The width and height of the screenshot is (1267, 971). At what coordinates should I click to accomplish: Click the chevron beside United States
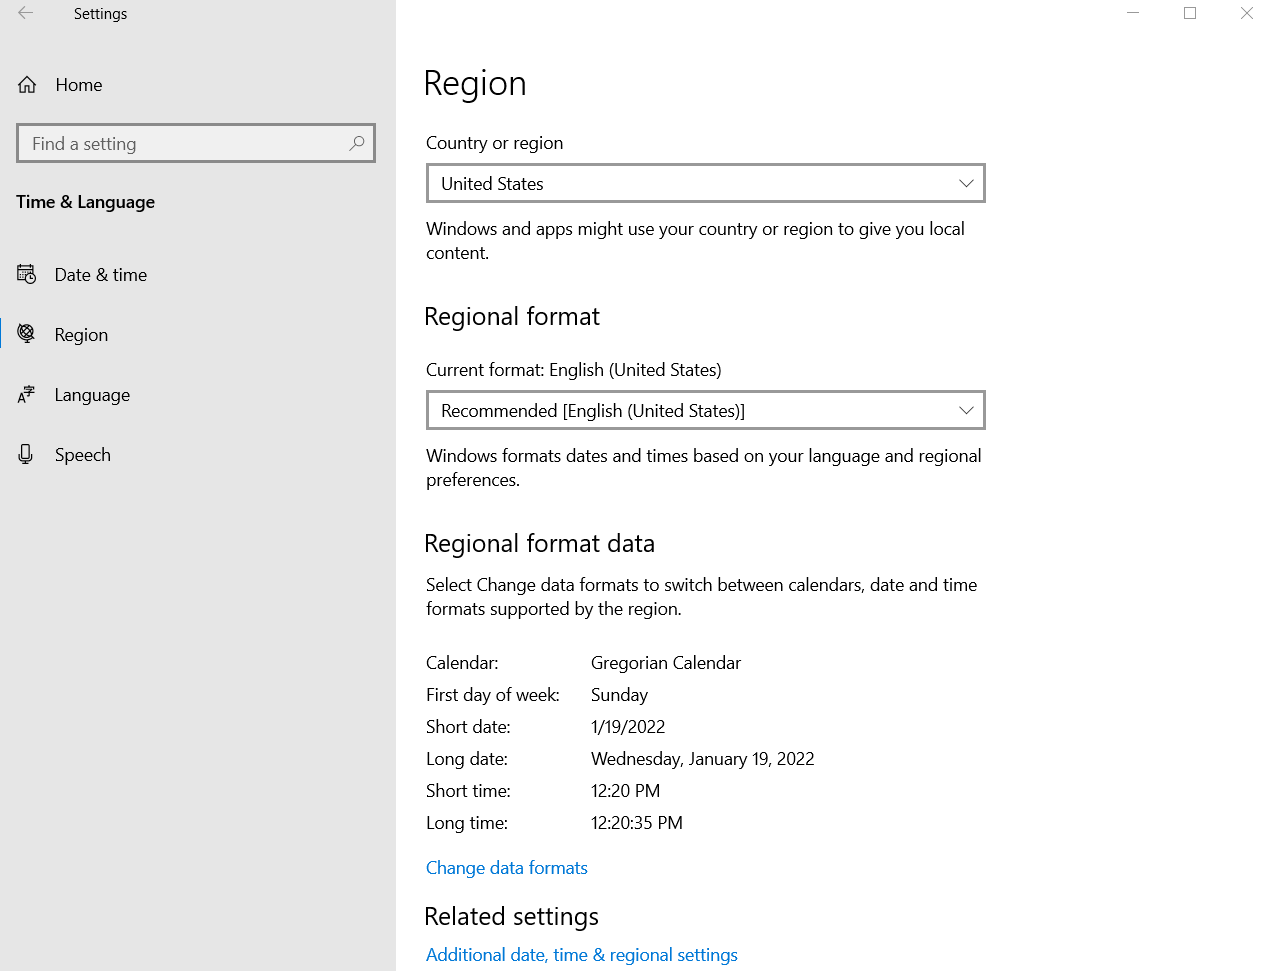pyautogui.click(x=966, y=183)
